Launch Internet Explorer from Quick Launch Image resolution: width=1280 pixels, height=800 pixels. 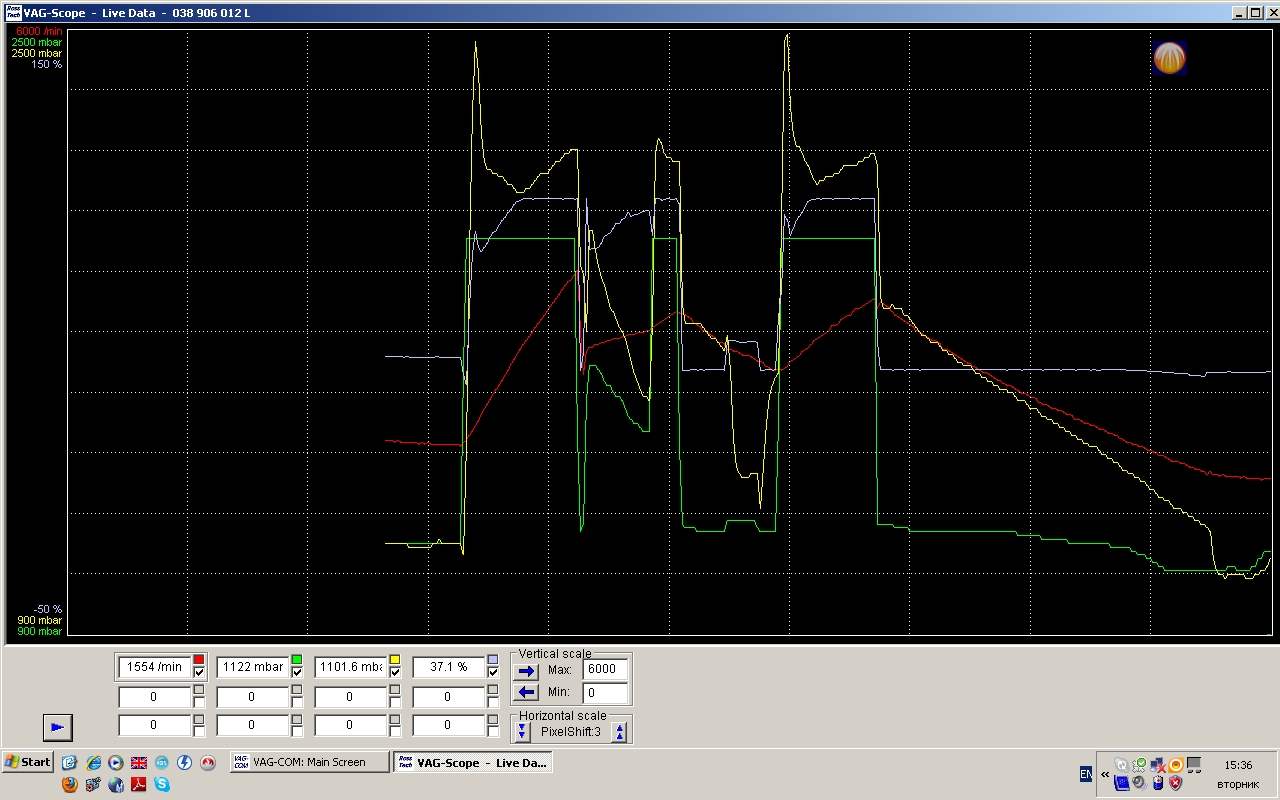pyautogui.click(x=93, y=762)
